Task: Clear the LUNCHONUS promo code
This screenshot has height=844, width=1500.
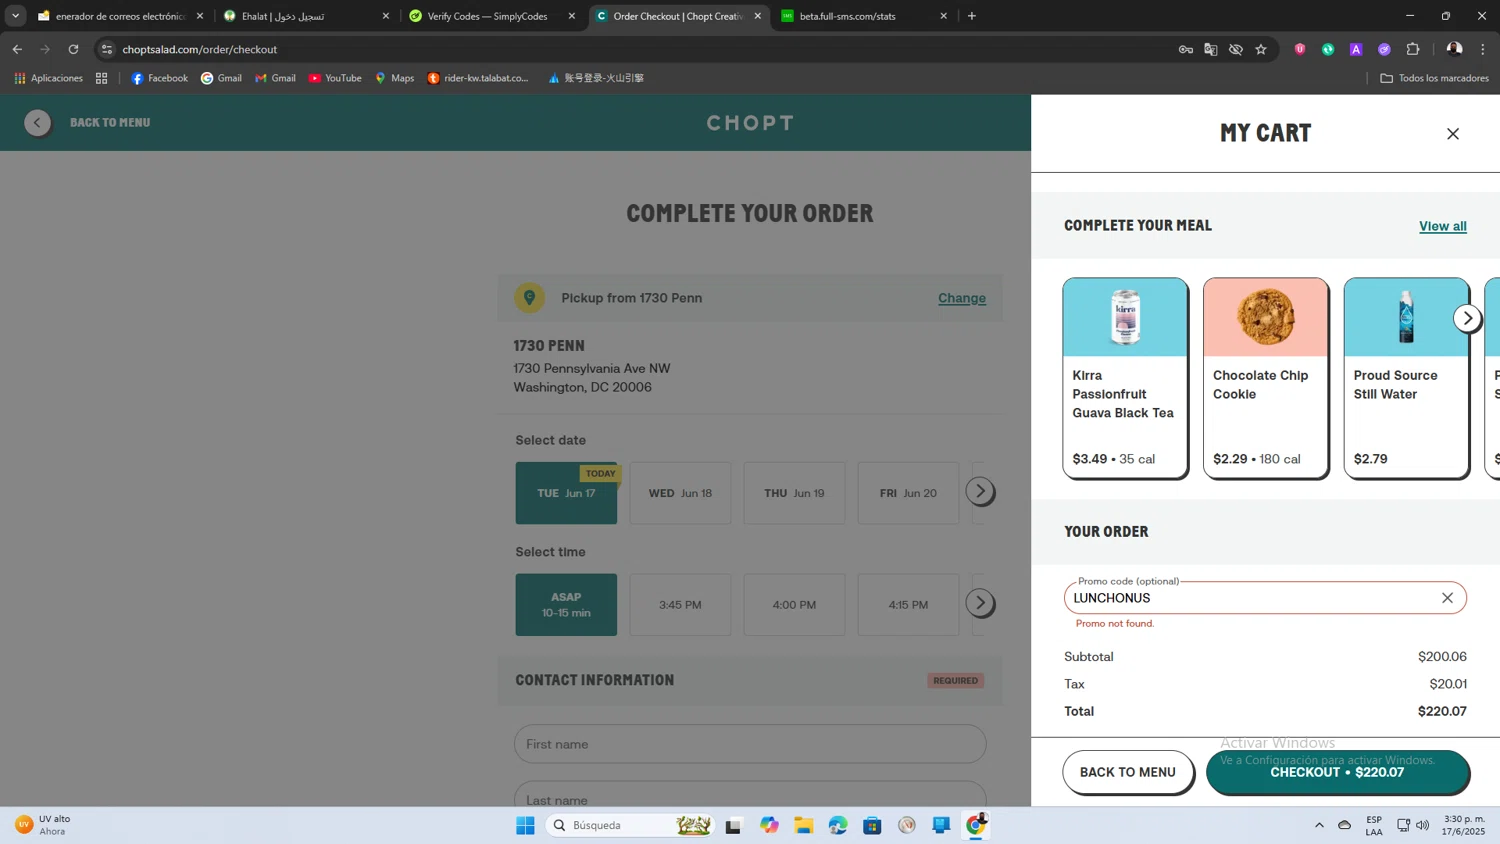Action: click(x=1447, y=598)
